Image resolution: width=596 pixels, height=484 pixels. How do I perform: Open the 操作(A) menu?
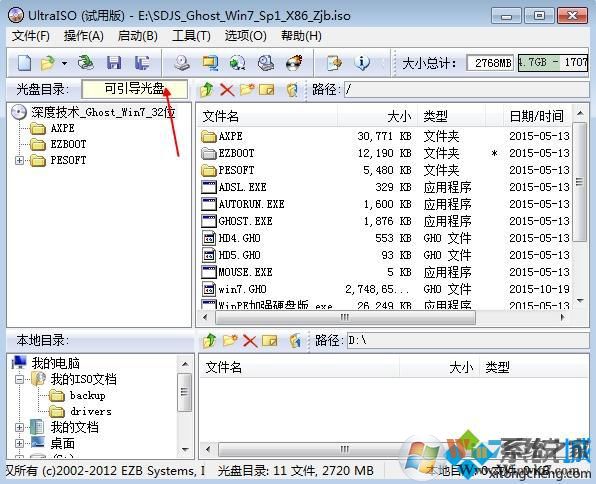click(84, 36)
